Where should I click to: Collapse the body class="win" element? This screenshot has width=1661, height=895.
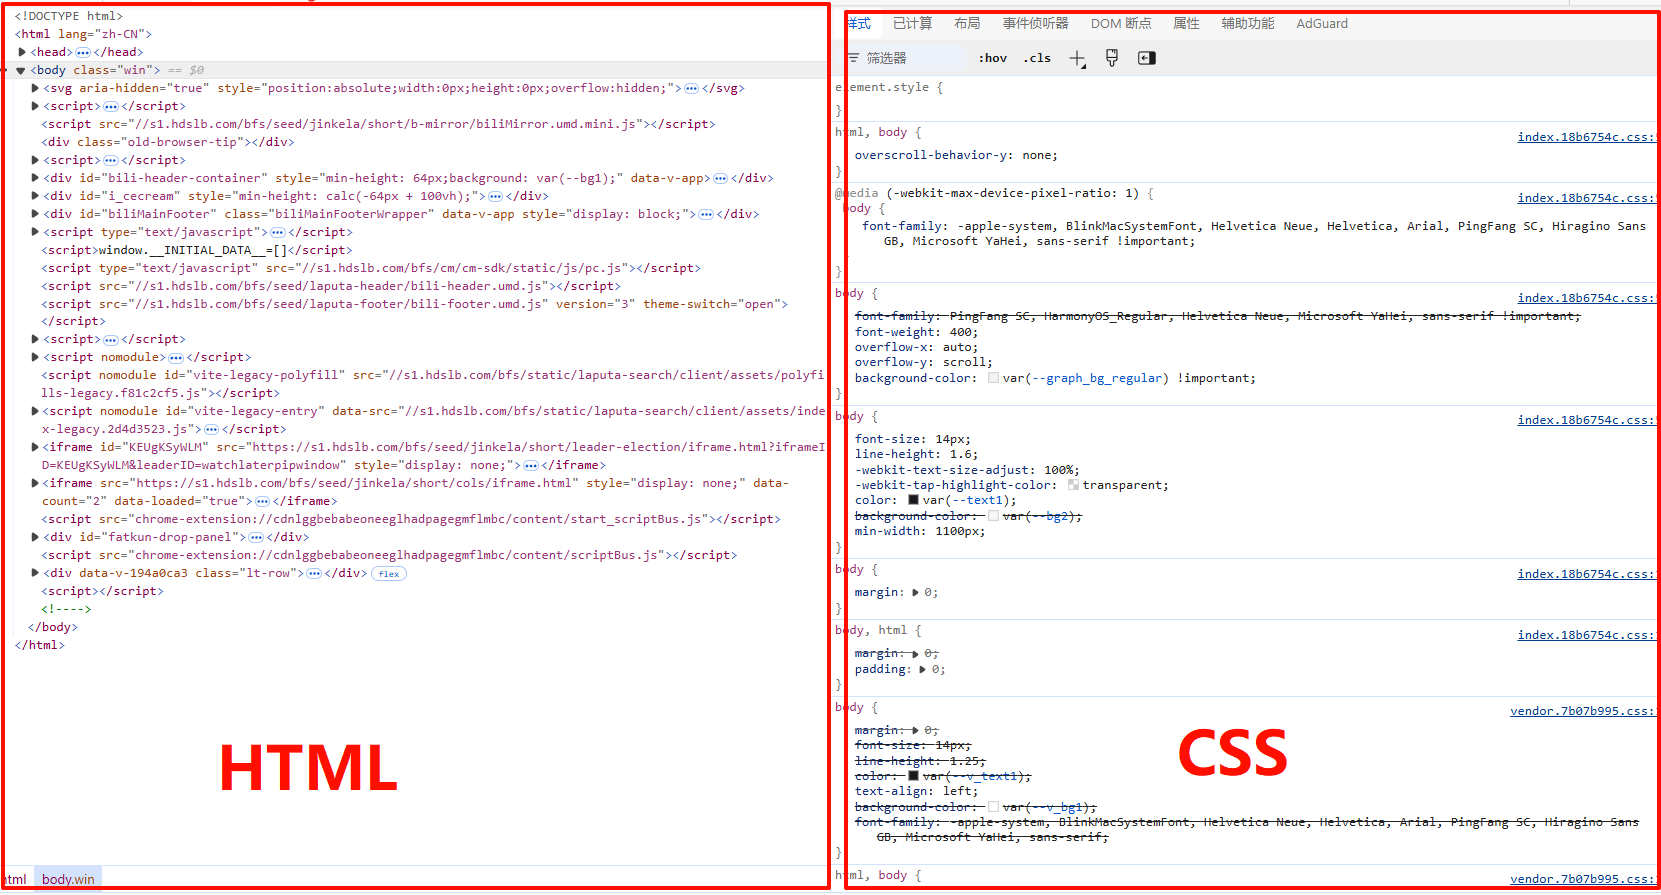(20, 70)
